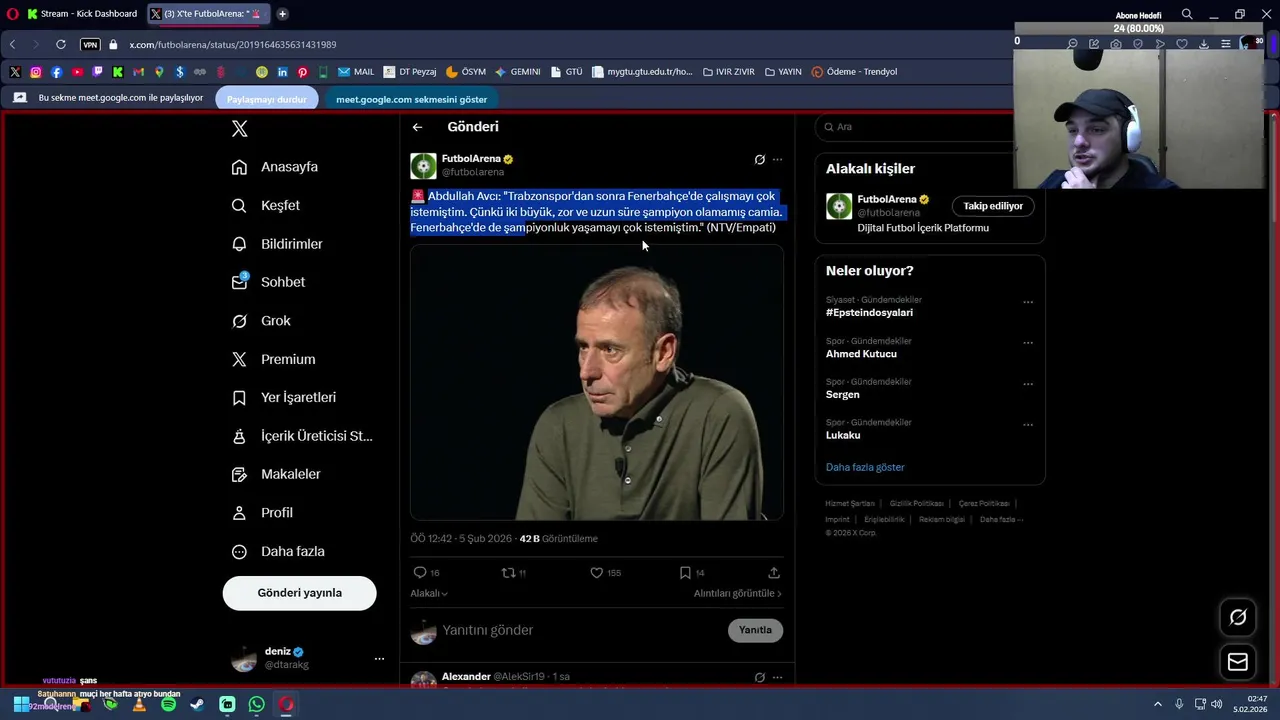Click the Yanıtını gönder reply field
Image resolution: width=1280 pixels, height=720 pixels.
point(580,630)
